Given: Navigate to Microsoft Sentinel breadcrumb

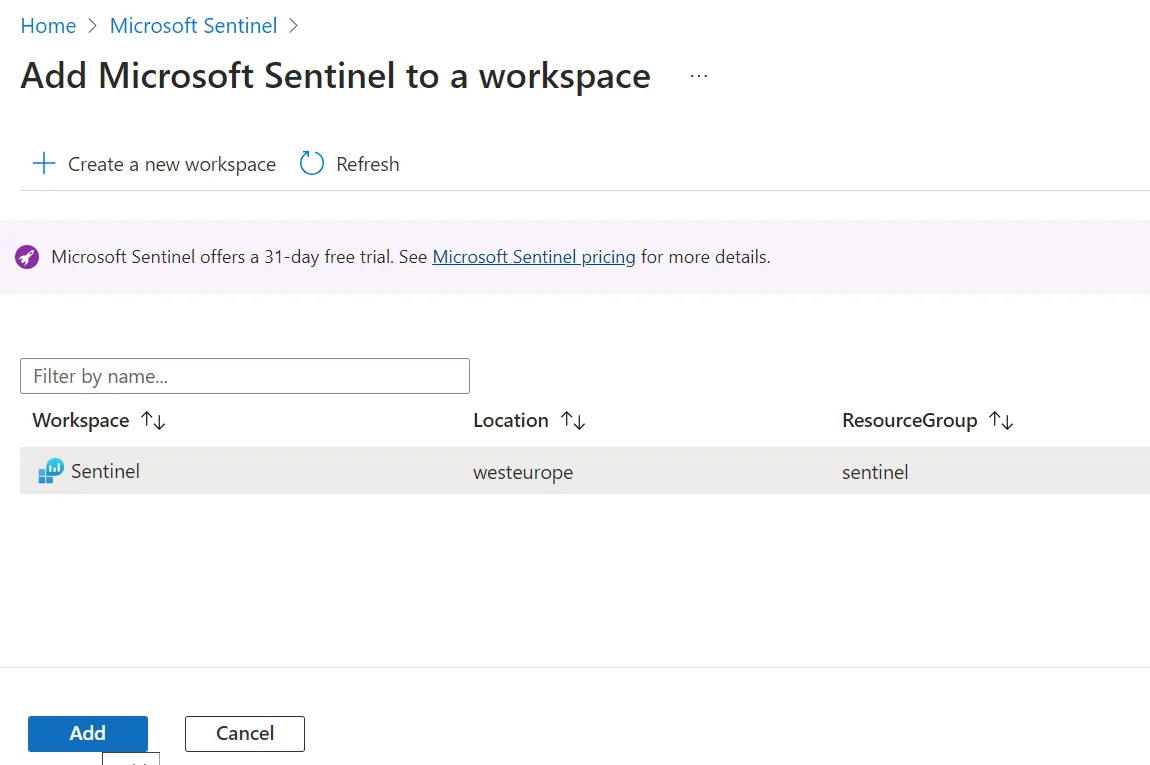Looking at the screenshot, I should [x=193, y=26].
